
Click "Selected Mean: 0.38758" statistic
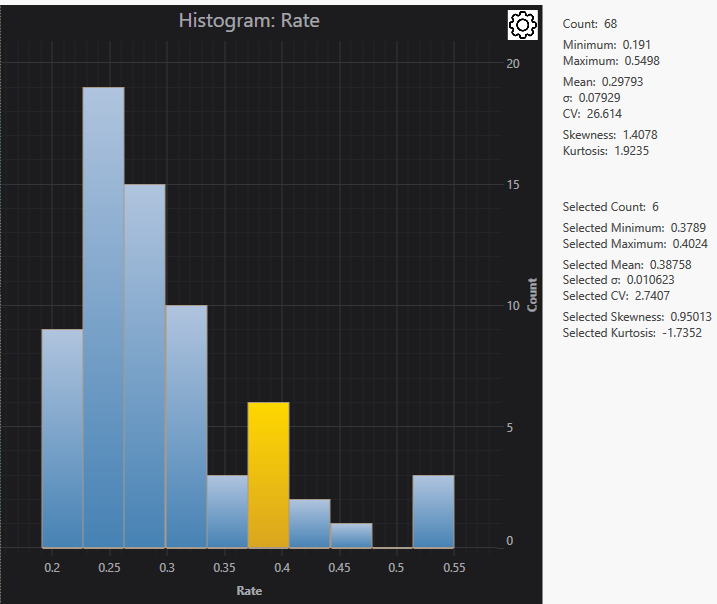pyautogui.click(x=627, y=265)
